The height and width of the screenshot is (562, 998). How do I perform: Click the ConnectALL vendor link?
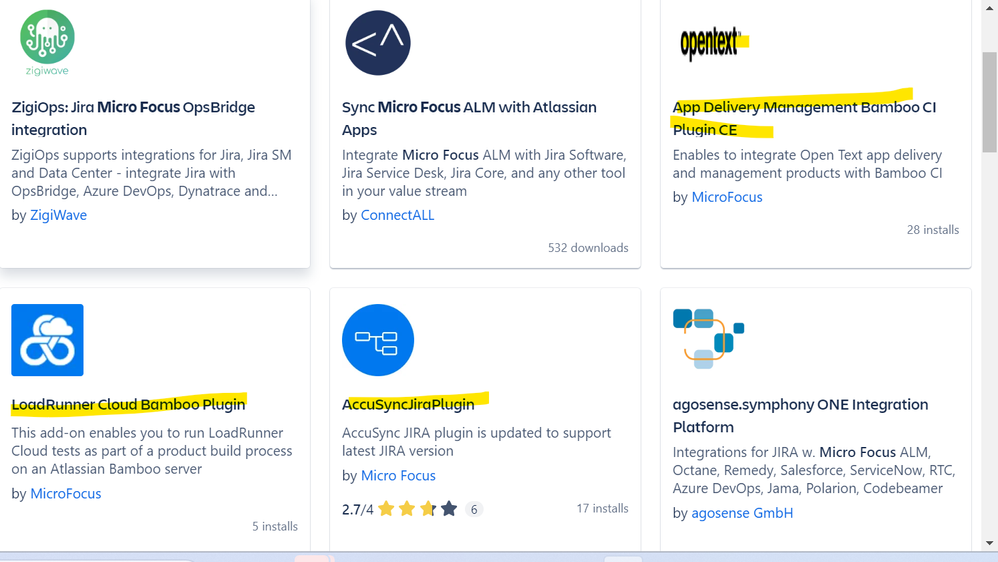coord(397,215)
